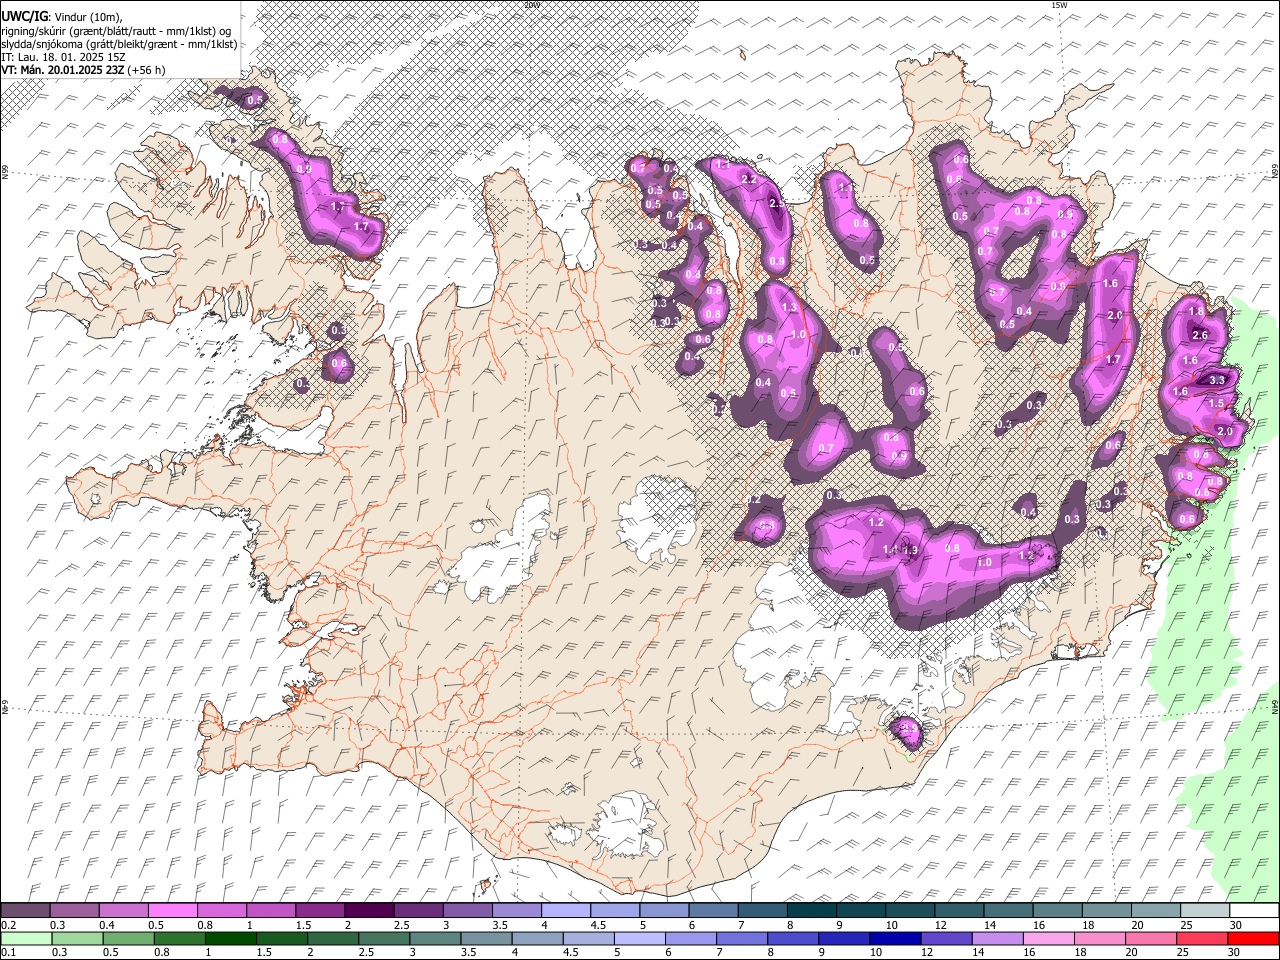Click the dark plum swatch between 2 and 2.5
Viewport: 1280px width, 960px height.
tap(369, 910)
